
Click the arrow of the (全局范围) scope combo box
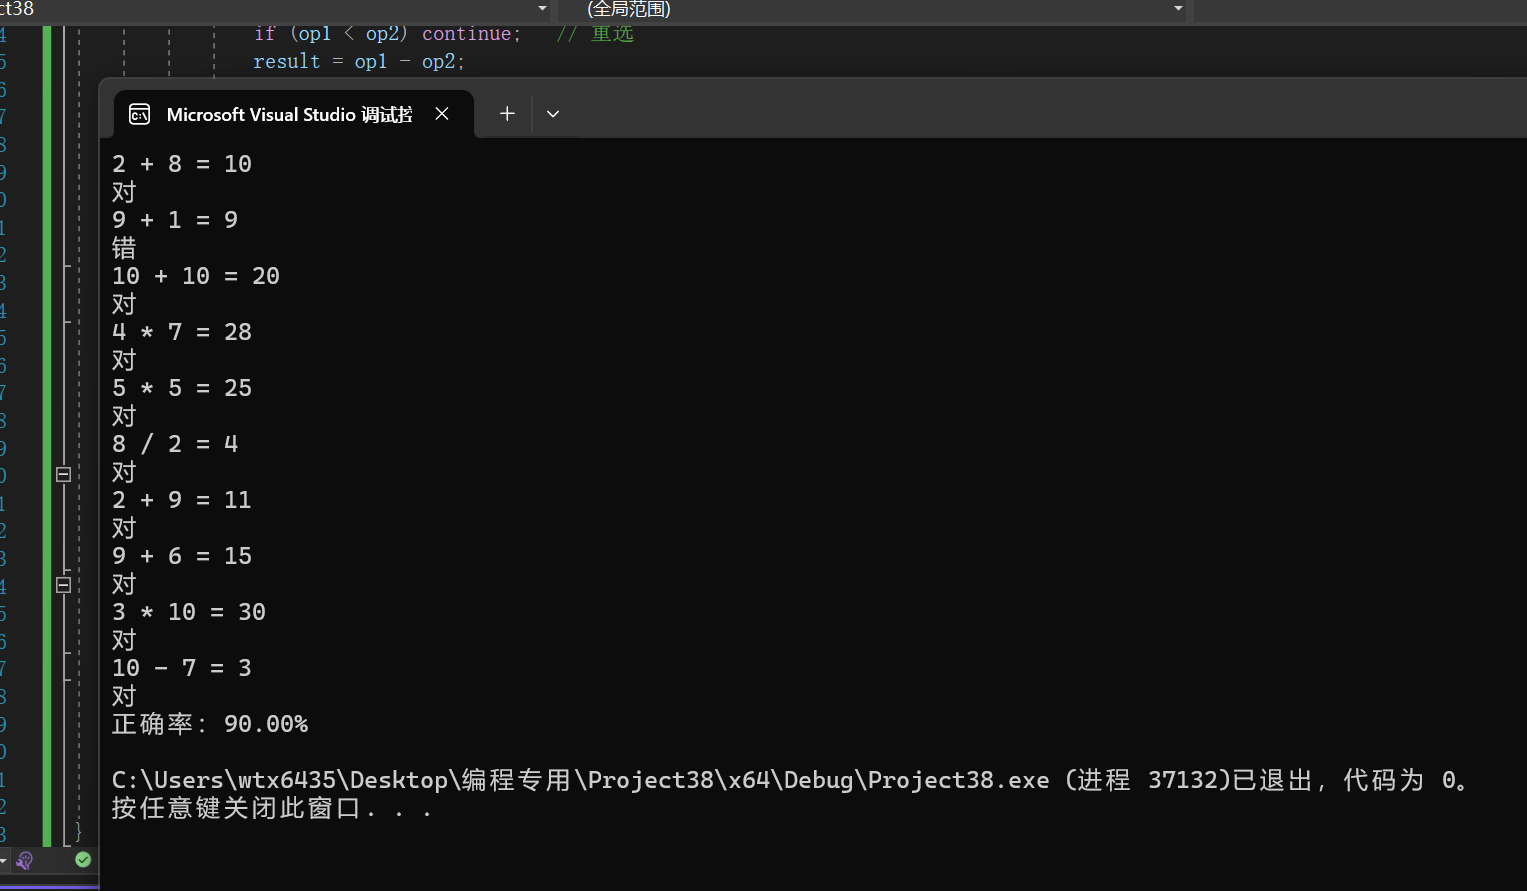(x=1178, y=9)
